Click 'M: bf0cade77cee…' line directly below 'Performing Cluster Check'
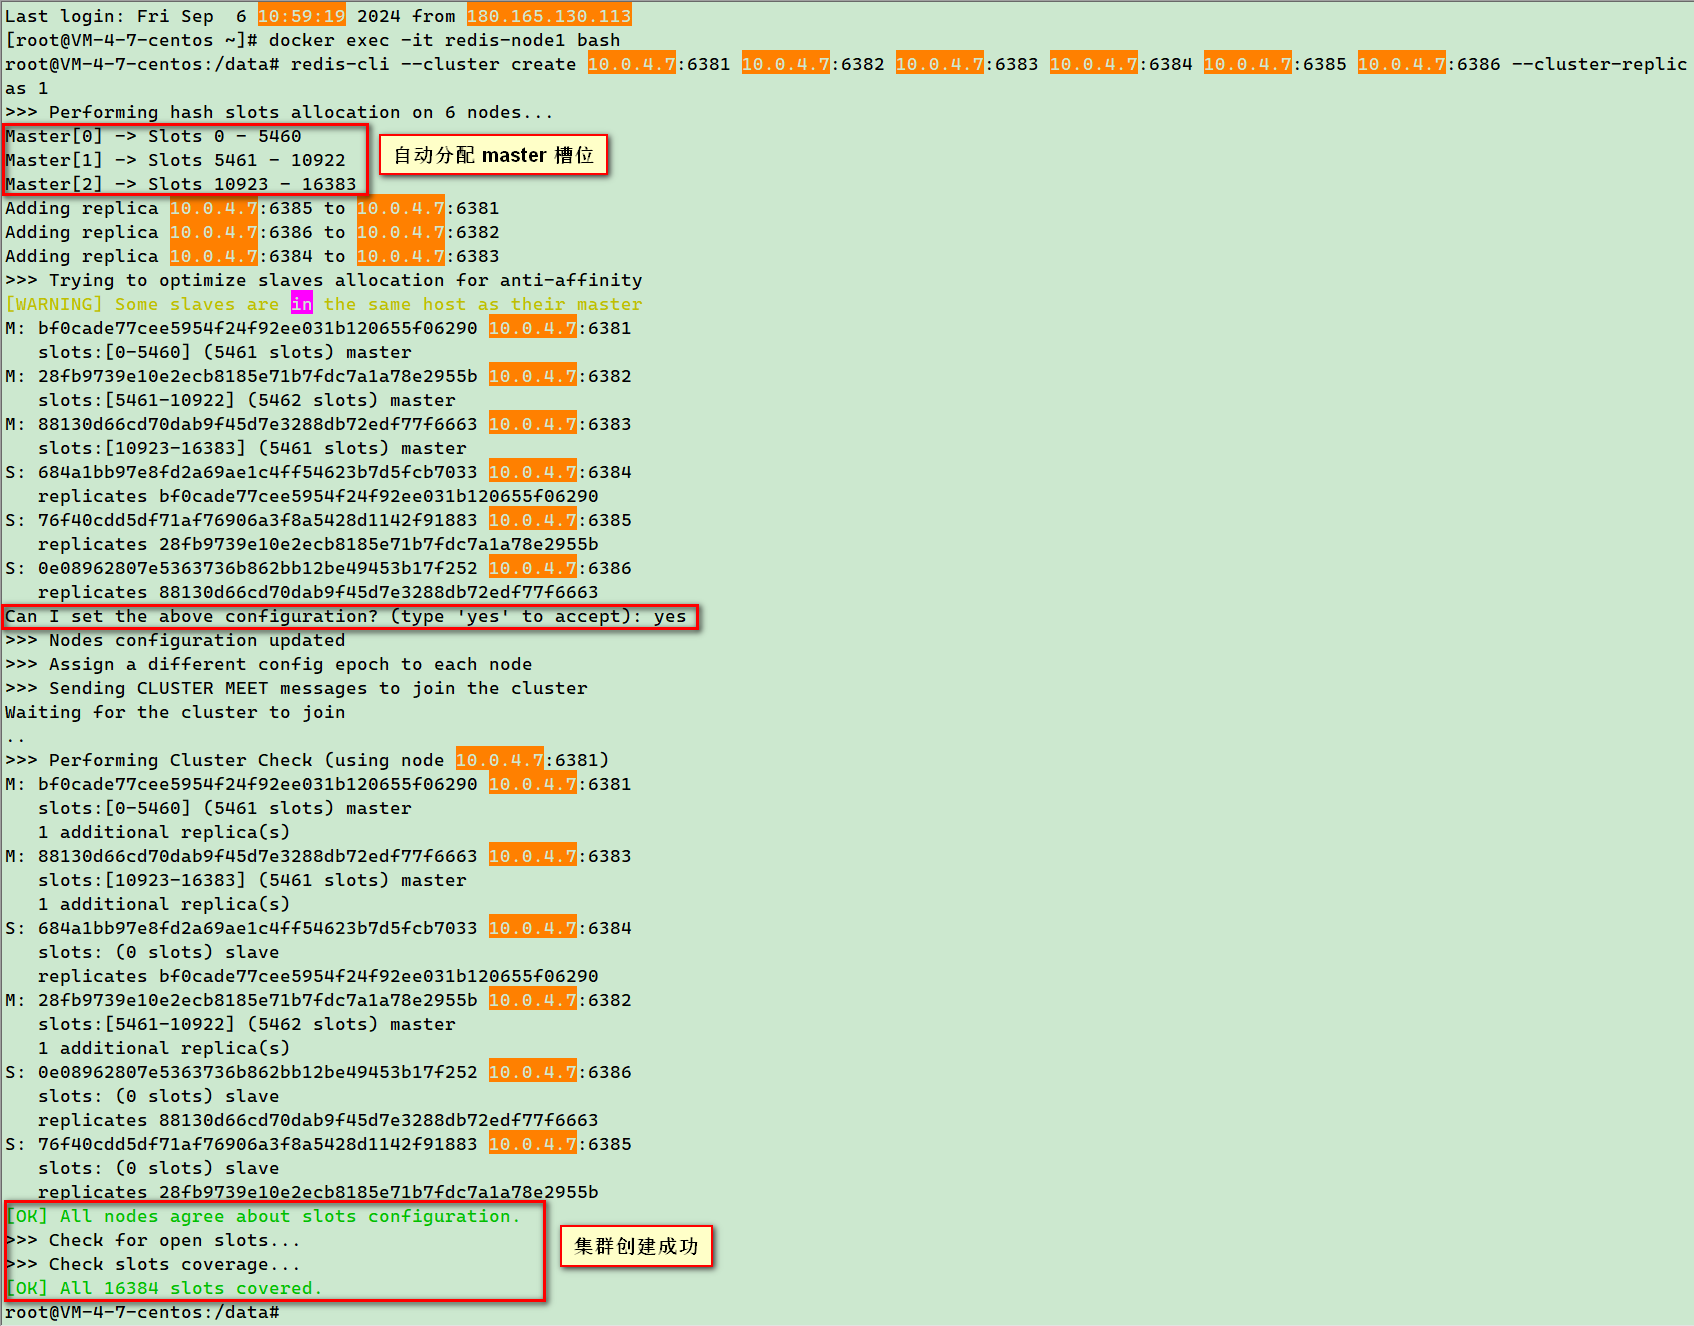Viewport: 1694px width, 1326px height. pos(318,784)
